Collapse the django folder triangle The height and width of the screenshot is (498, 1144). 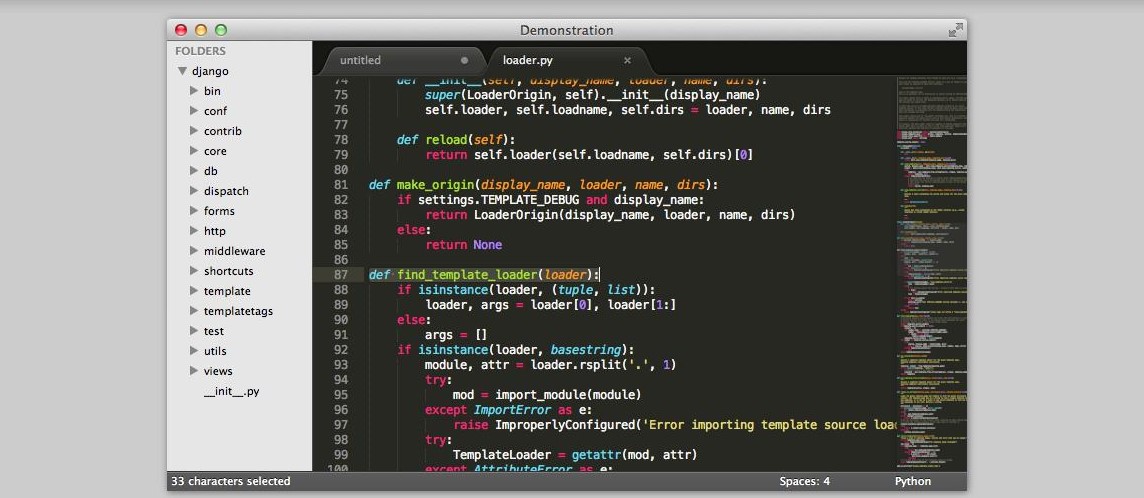coord(182,71)
